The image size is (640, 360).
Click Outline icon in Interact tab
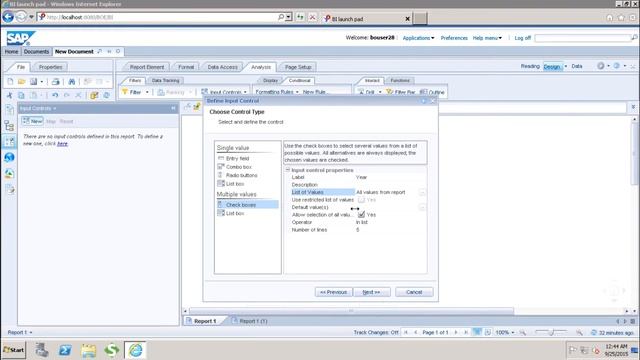point(423,92)
